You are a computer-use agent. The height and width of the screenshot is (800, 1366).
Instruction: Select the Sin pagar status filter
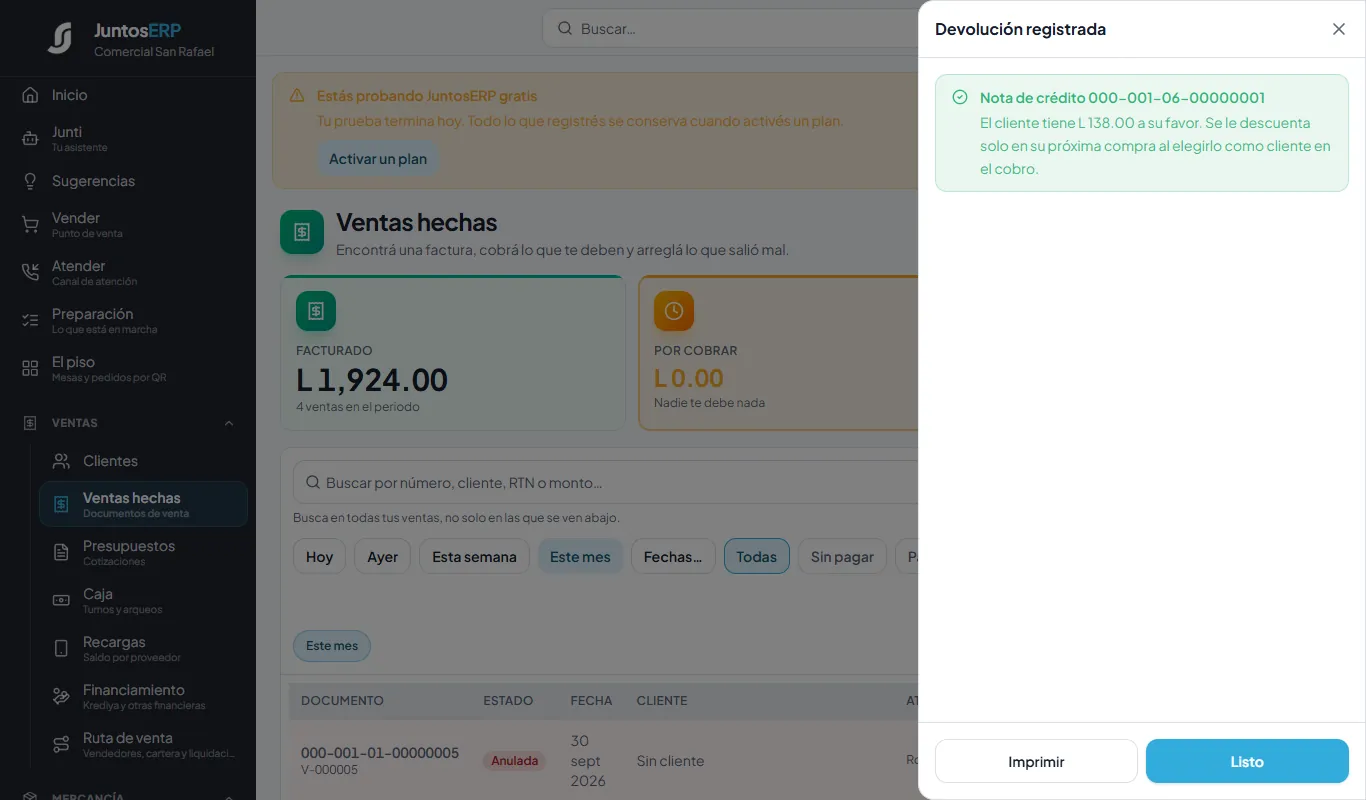pos(842,557)
